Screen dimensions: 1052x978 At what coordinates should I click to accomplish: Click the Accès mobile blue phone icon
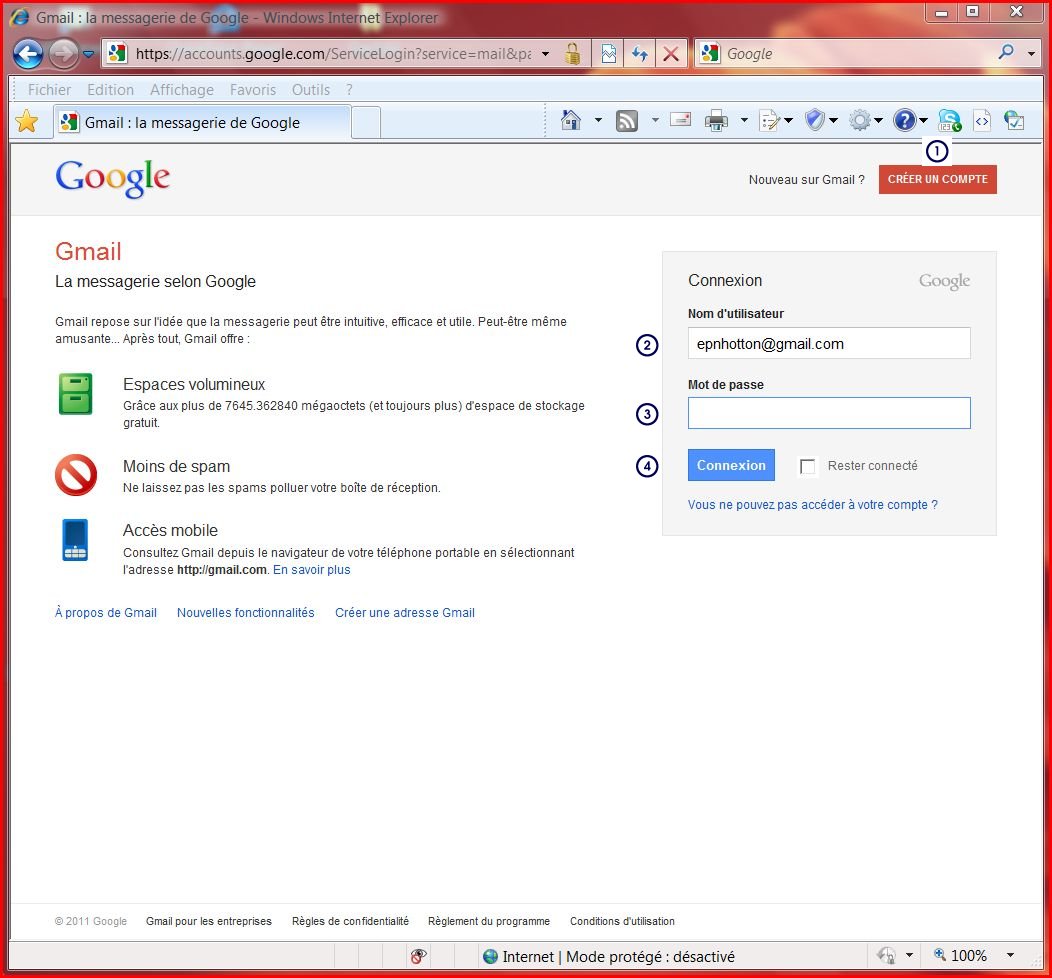(x=75, y=539)
